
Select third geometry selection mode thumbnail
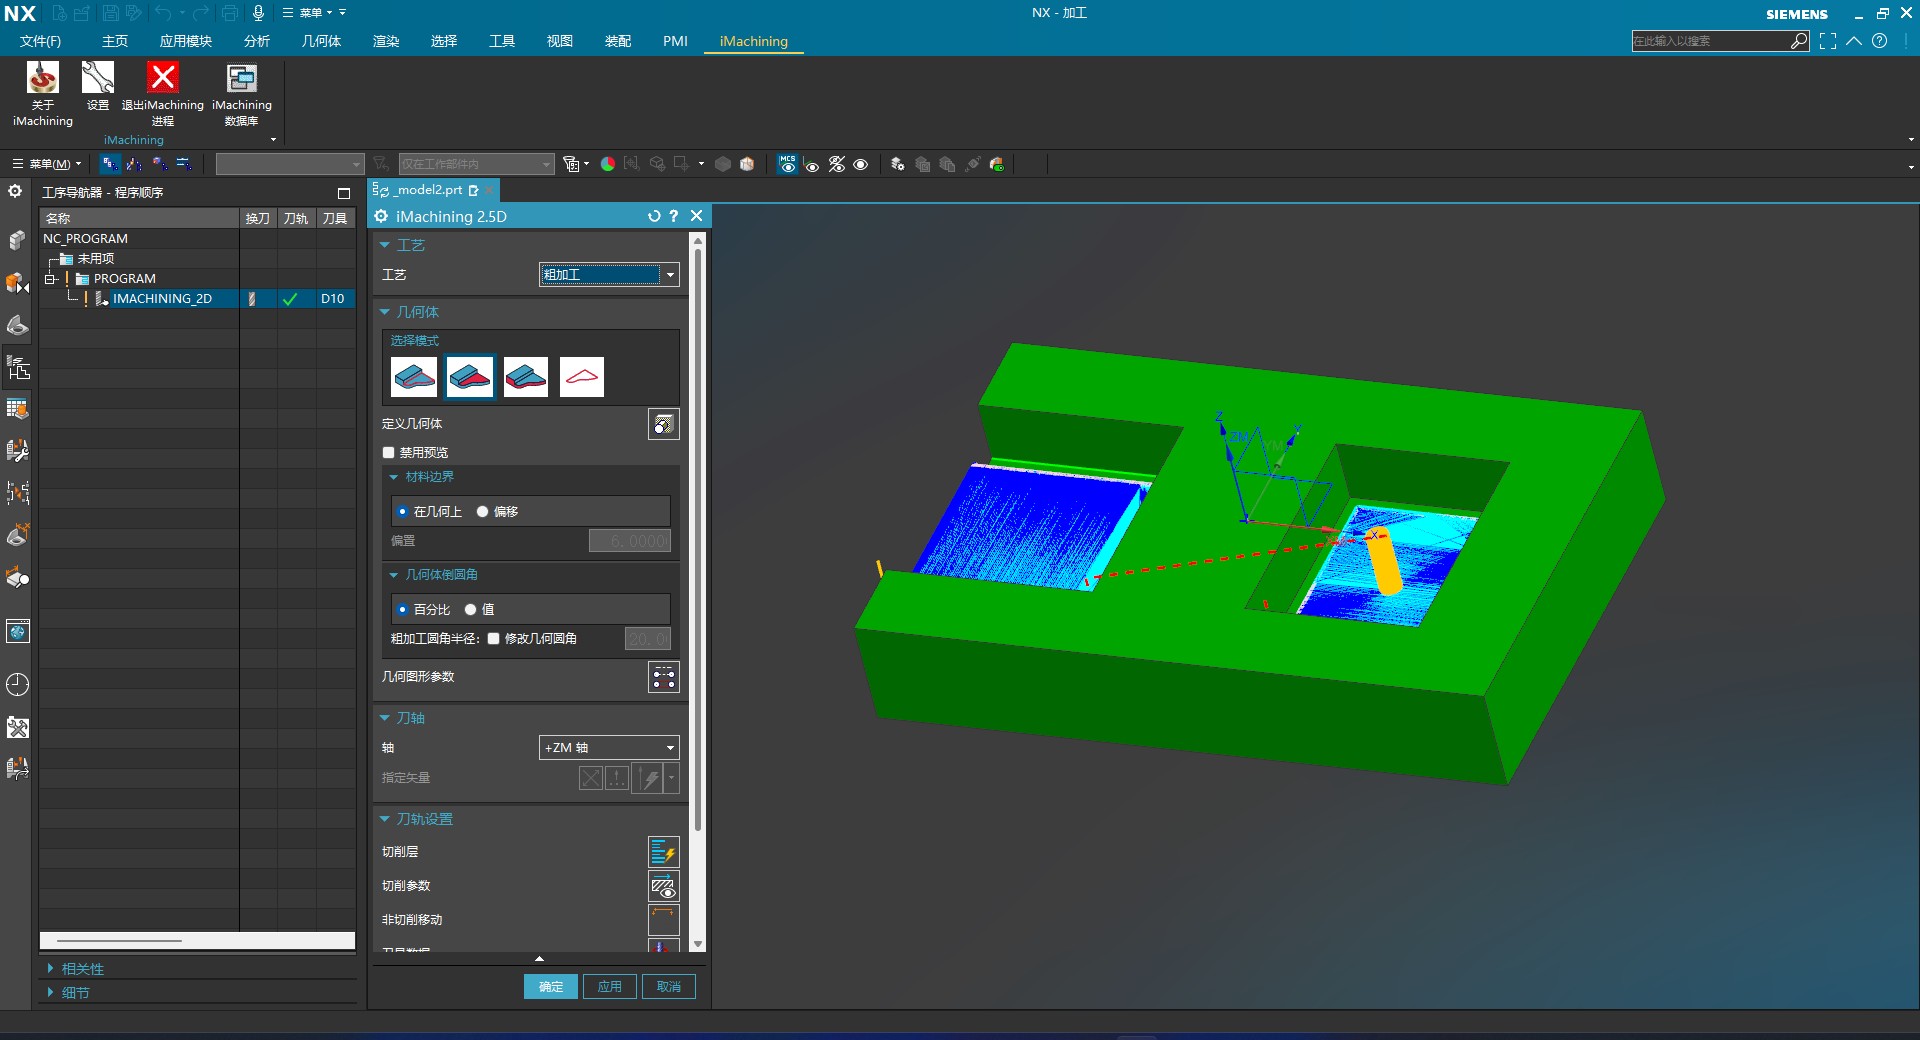tap(526, 377)
